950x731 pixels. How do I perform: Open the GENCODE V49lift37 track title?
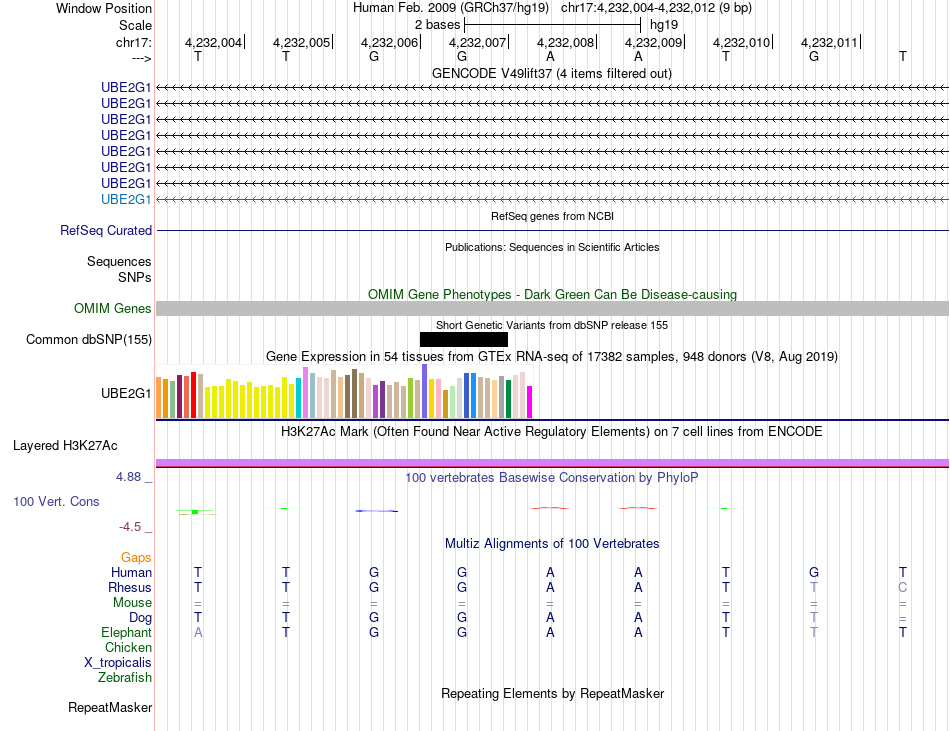(x=551, y=73)
